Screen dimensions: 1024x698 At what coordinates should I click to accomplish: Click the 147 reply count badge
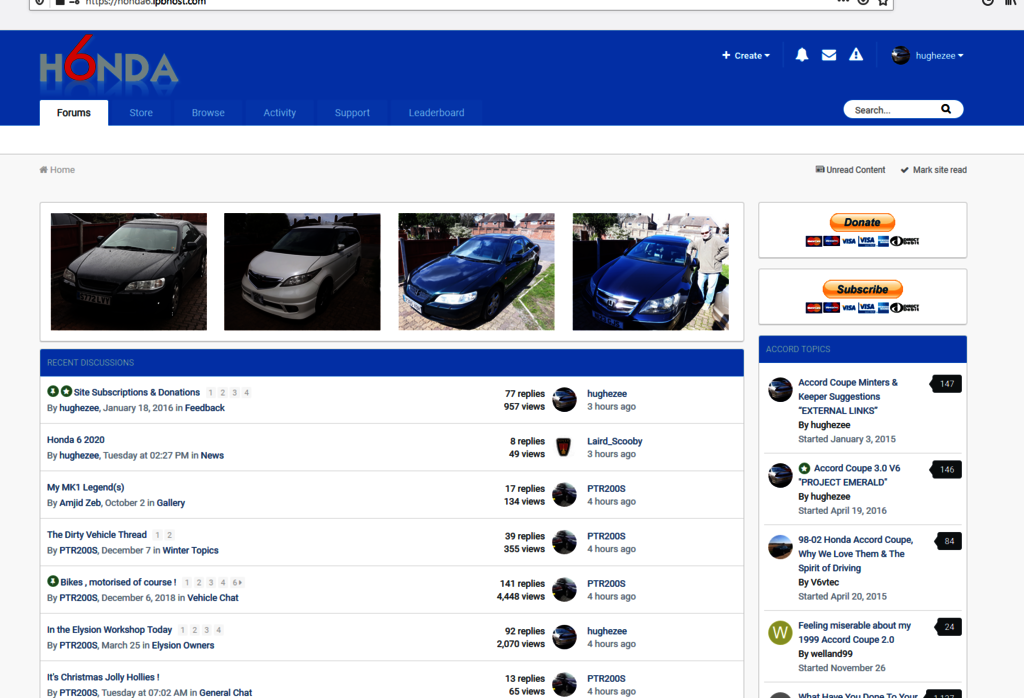click(946, 384)
